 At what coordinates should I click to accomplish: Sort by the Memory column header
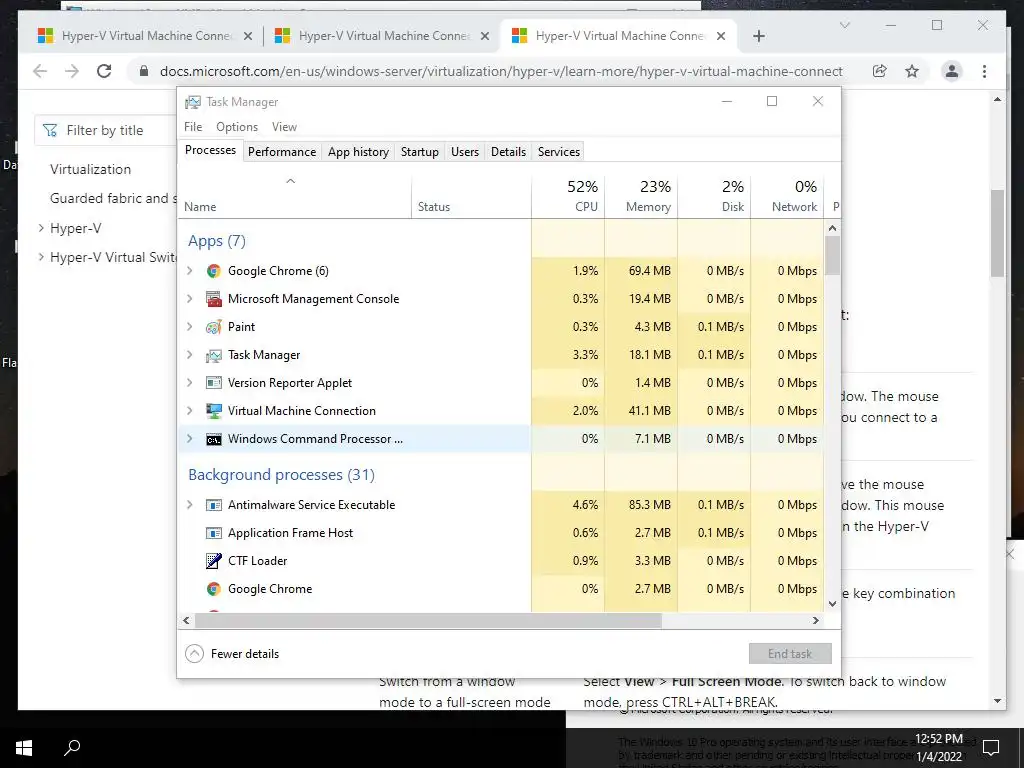coord(641,197)
